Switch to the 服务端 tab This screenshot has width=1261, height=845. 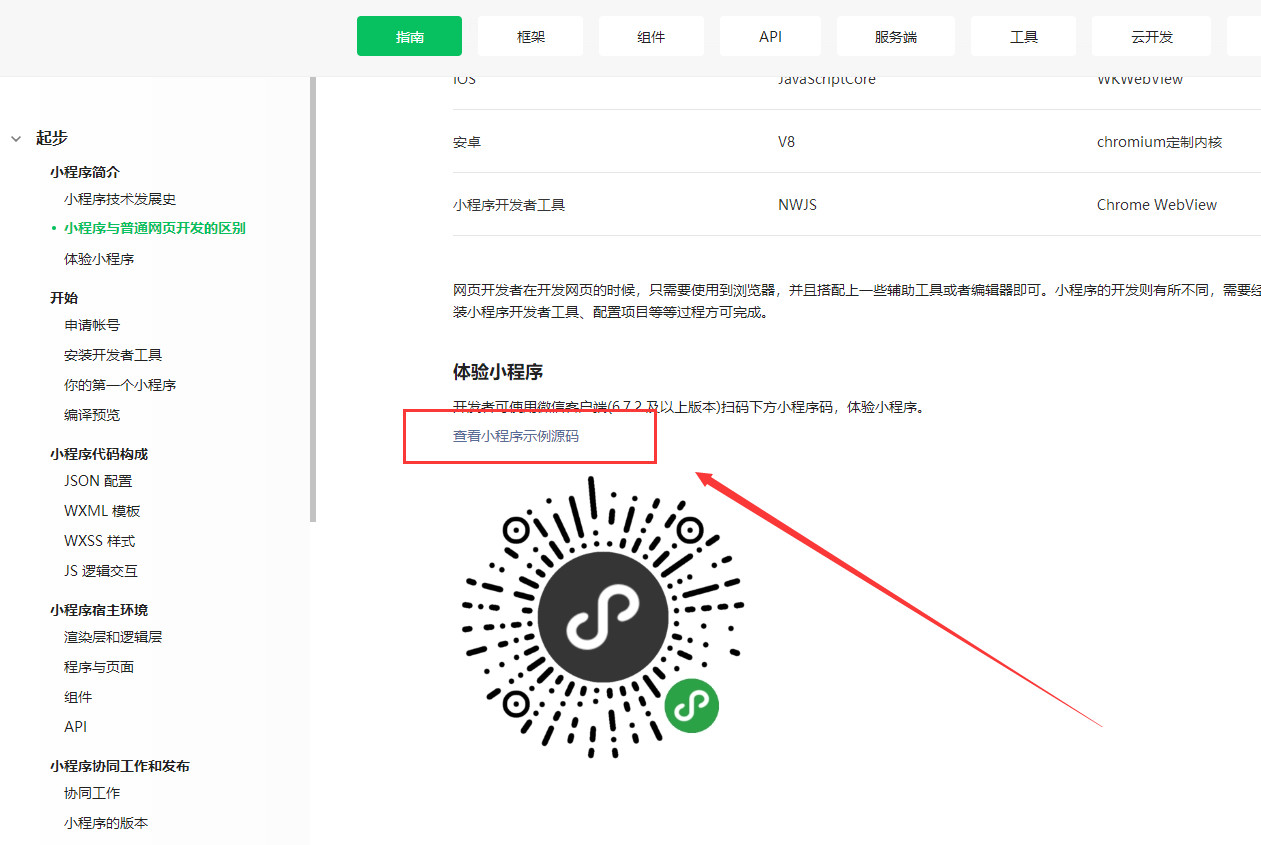click(896, 36)
